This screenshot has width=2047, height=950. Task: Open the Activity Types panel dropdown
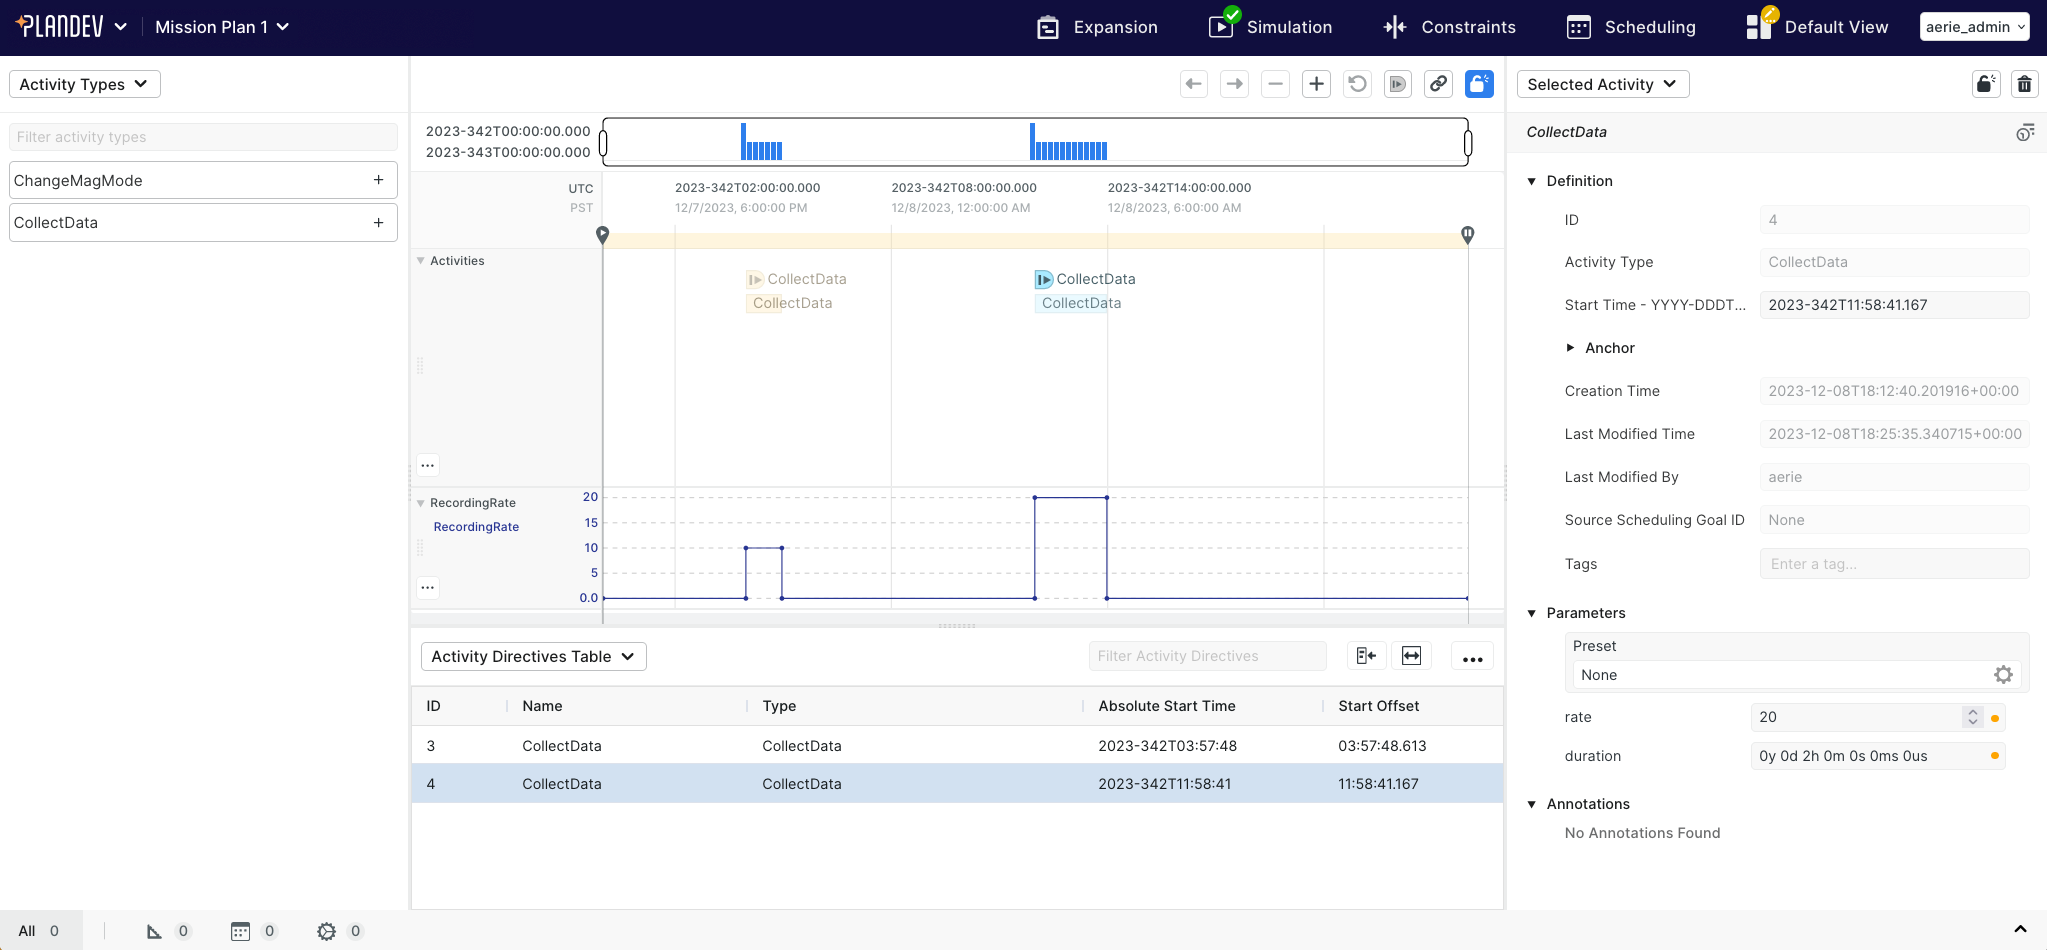(x=84, y=84)
